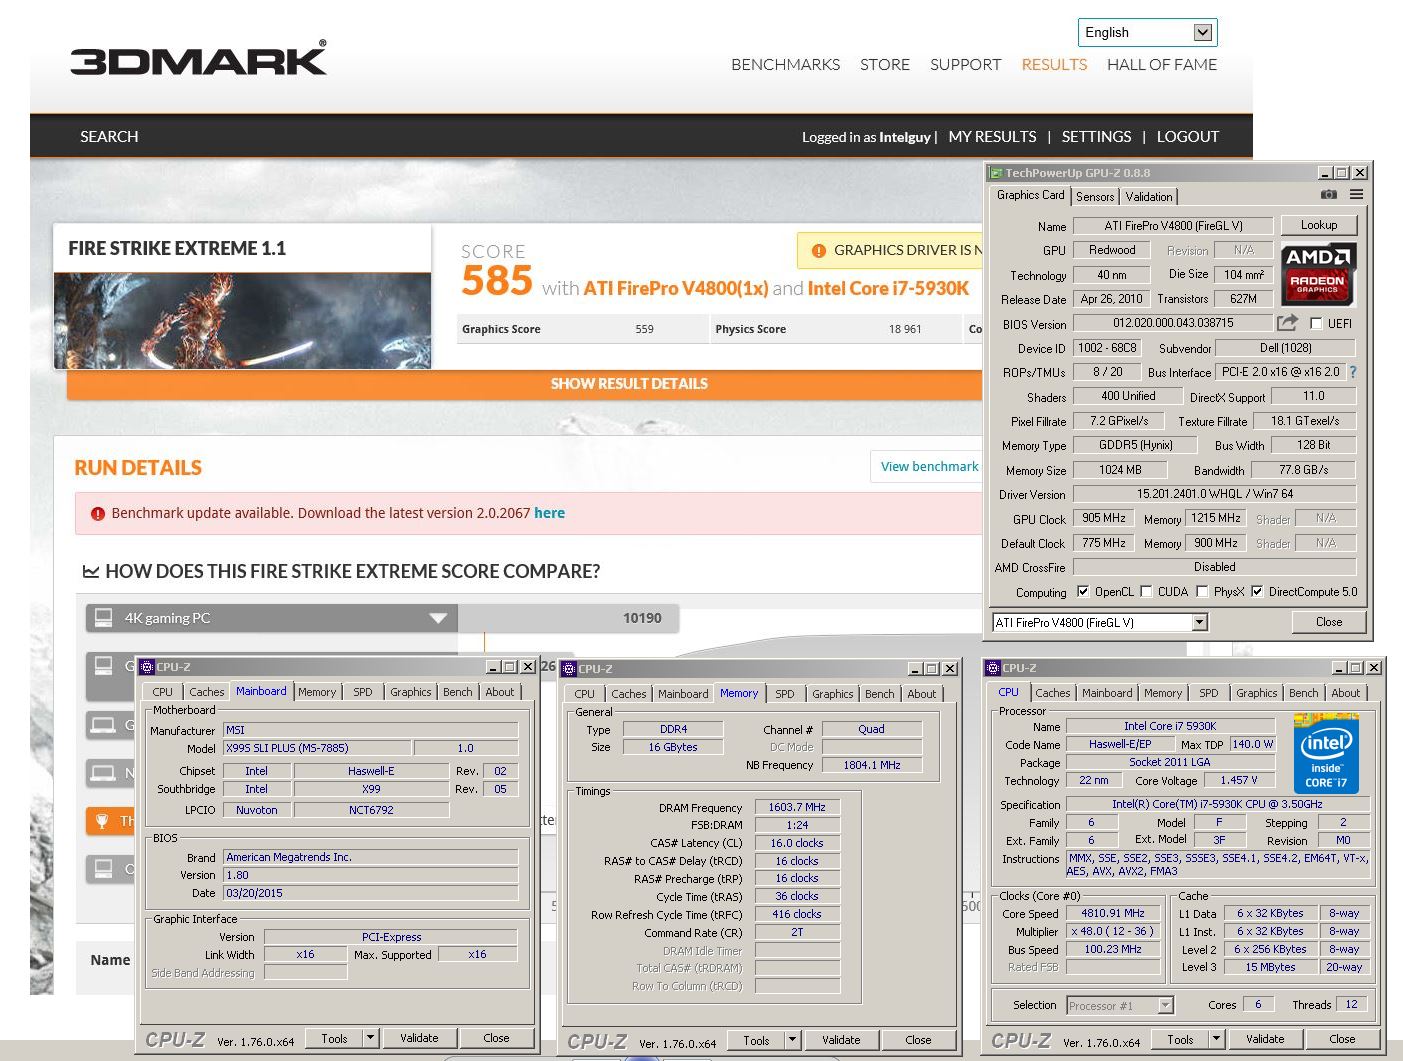The height and width of the screenshot is (1061, 1403).
Task: Click the Fire Strike Extreme thumbnail image
Action: coord(243,321)
